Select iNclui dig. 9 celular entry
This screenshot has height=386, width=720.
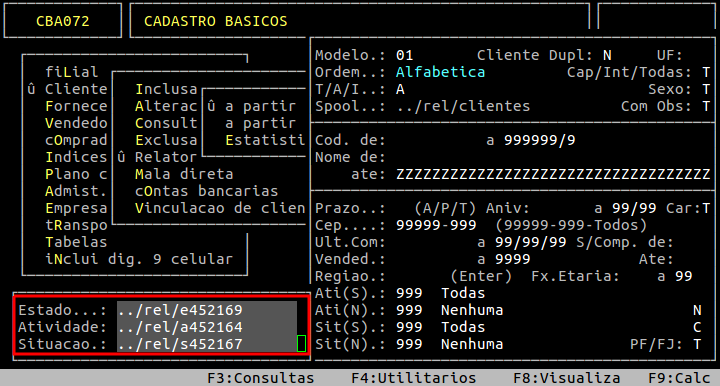tap(139, 259)
